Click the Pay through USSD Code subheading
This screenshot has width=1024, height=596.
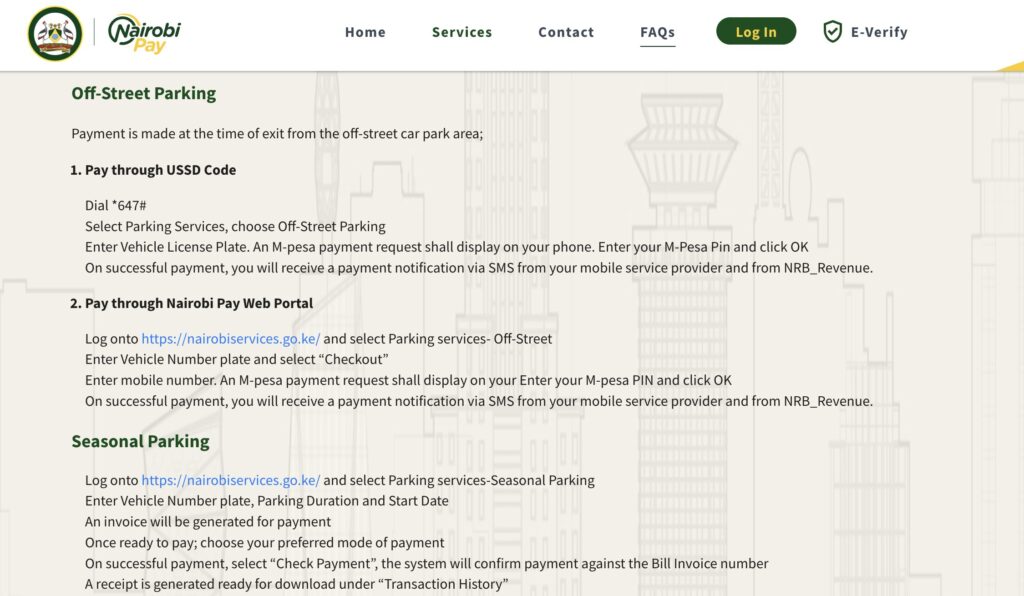[x=153, y=170]
